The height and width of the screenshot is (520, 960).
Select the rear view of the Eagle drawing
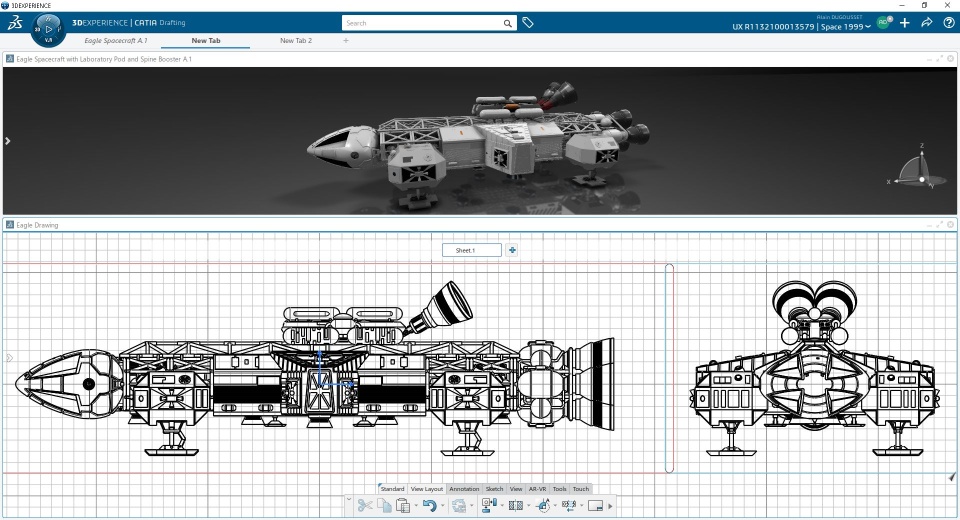[814, 368]
